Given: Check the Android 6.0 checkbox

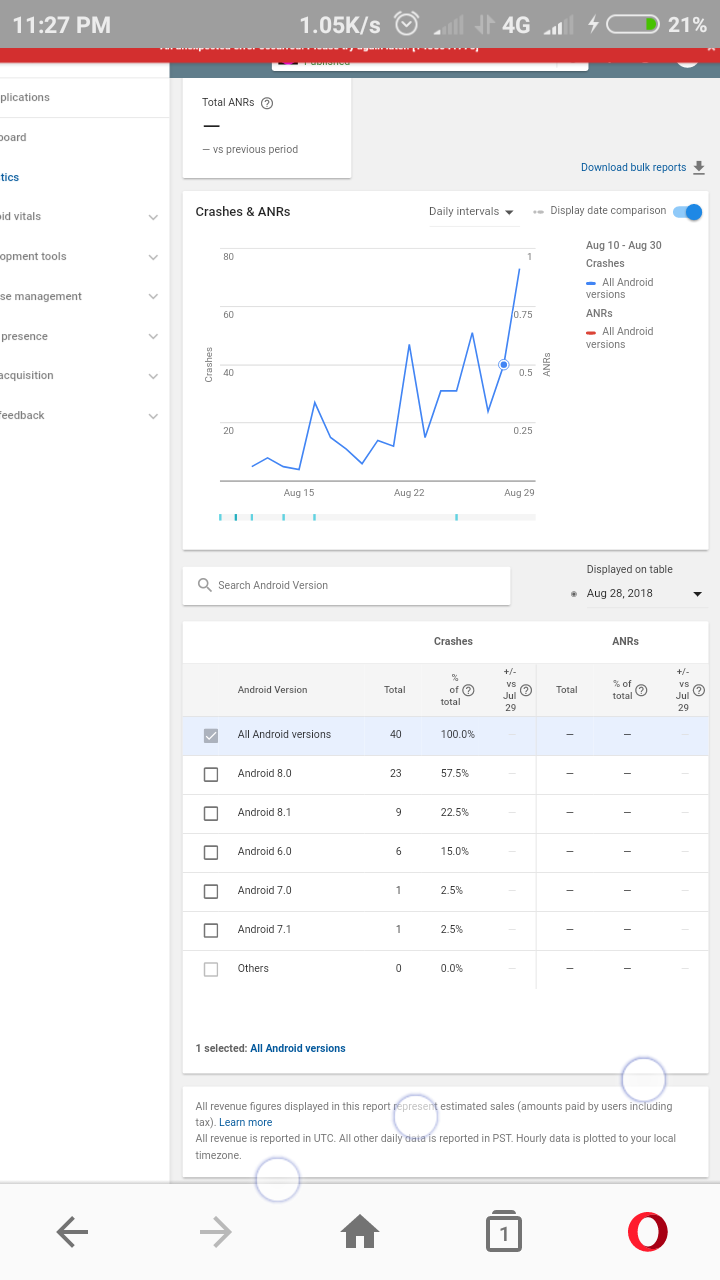Looking at the screenshot, I should 211,852.
